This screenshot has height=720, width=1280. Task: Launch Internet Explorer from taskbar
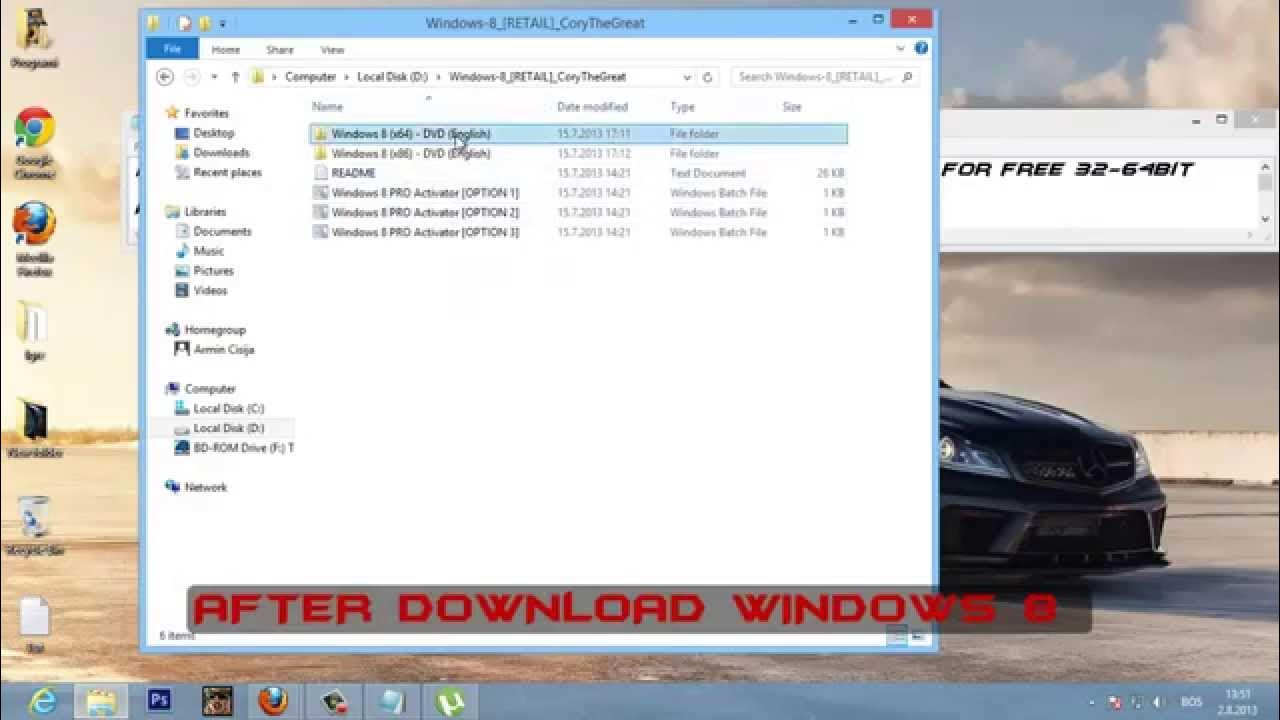click(42, 701)
